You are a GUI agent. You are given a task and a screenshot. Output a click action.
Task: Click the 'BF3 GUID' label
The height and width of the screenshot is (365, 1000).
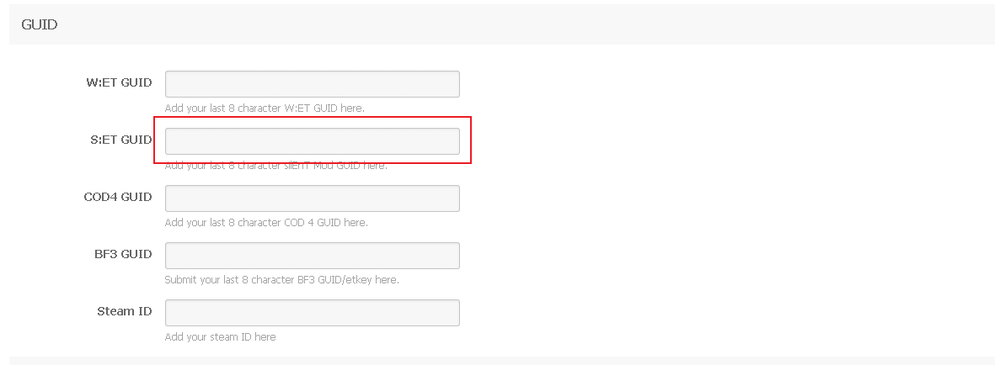tap(122, 254)
